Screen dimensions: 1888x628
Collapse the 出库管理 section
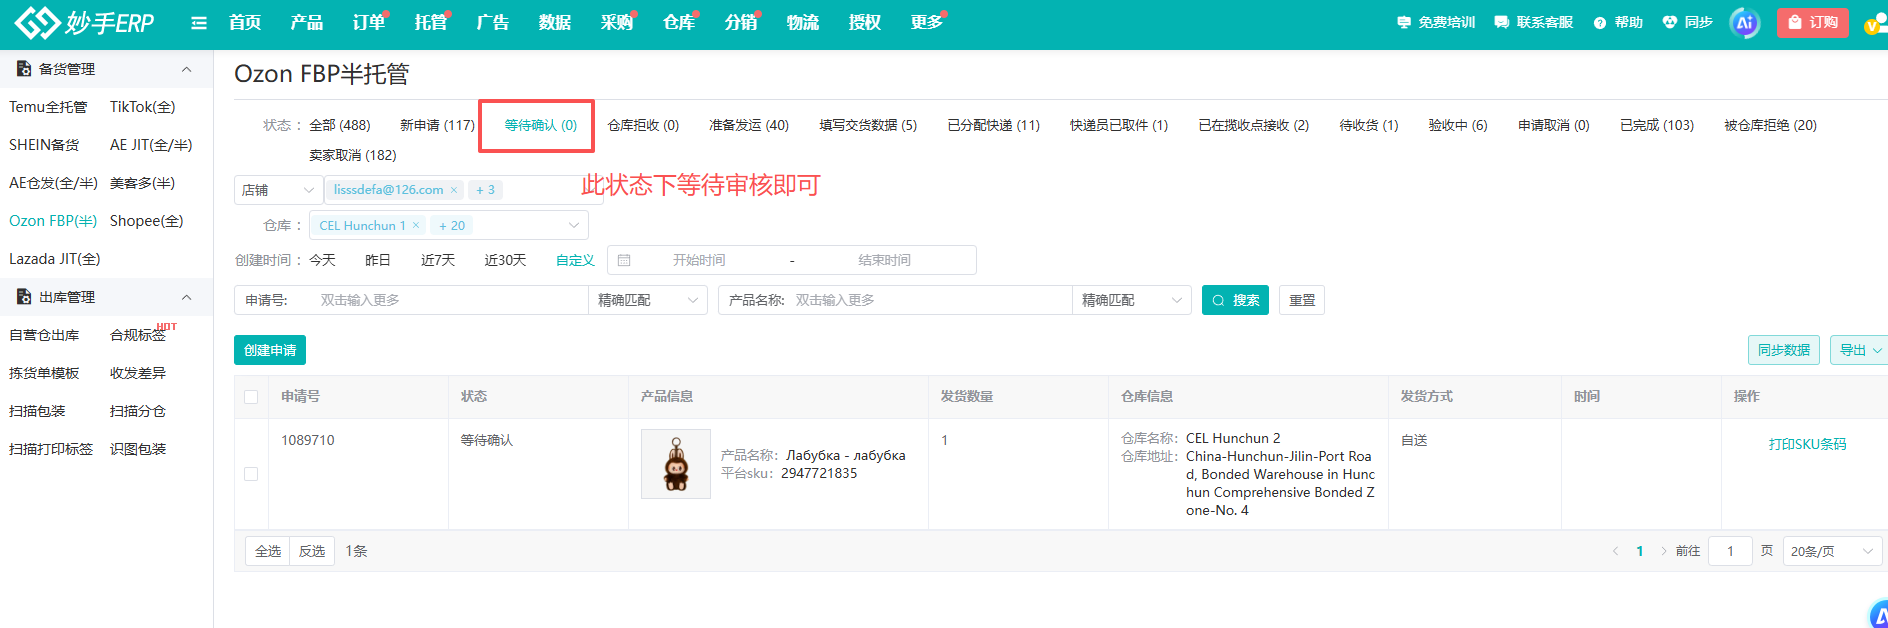coord(186,297)
